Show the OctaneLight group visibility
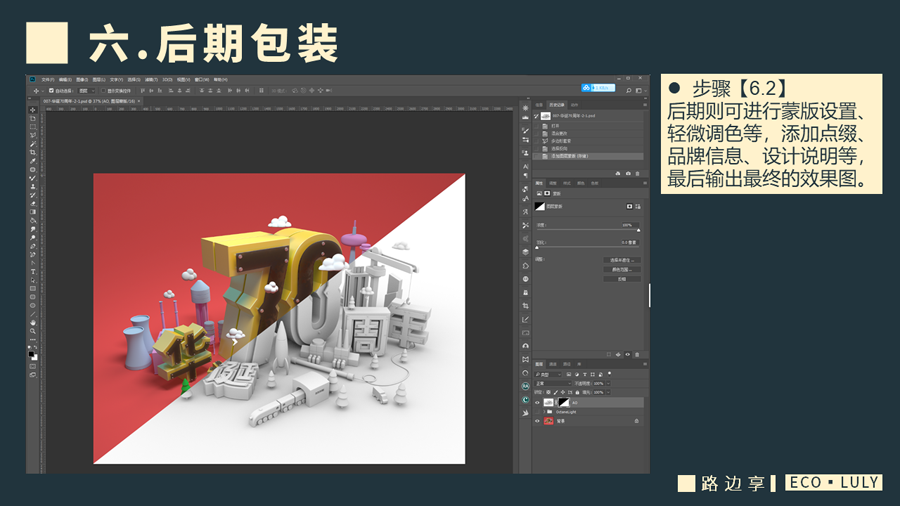 tap(537, 412)
